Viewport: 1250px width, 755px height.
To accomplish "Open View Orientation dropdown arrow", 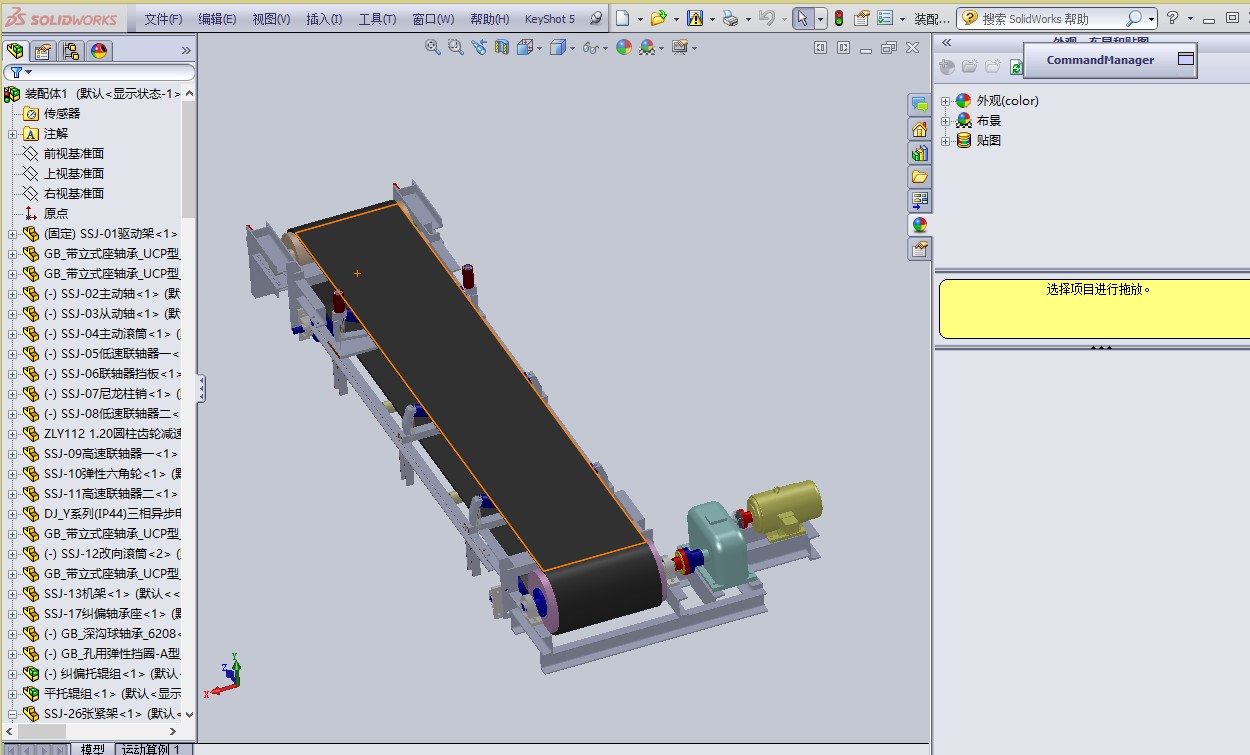I will coord(540,47).
